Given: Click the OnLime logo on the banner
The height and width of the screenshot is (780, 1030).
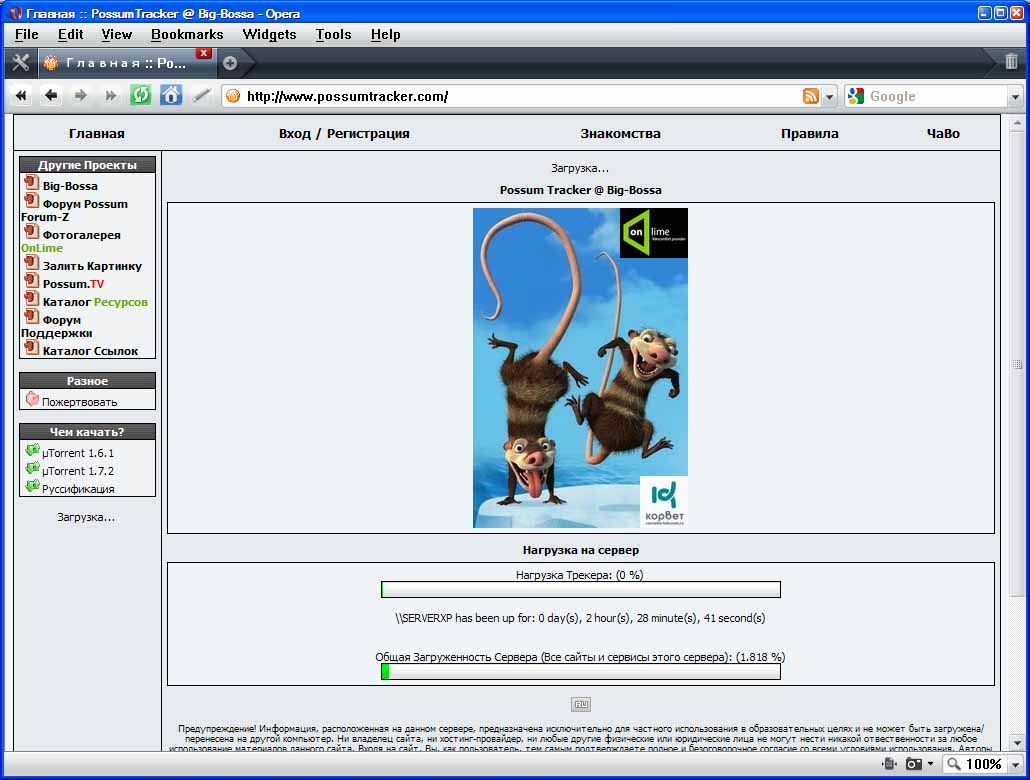Looking at the screenshot, I should click(x=654, y=233).
